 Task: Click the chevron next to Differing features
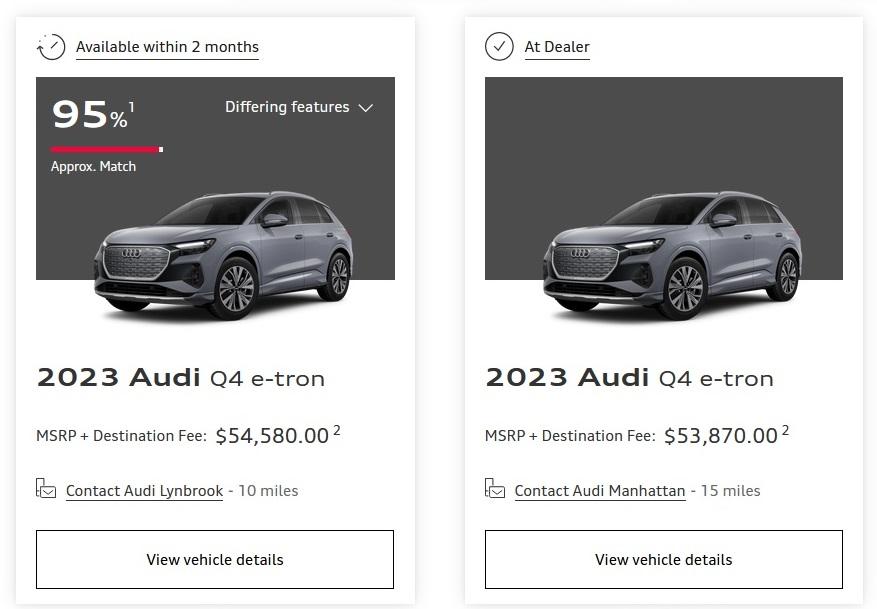click(x=366, y=108)
